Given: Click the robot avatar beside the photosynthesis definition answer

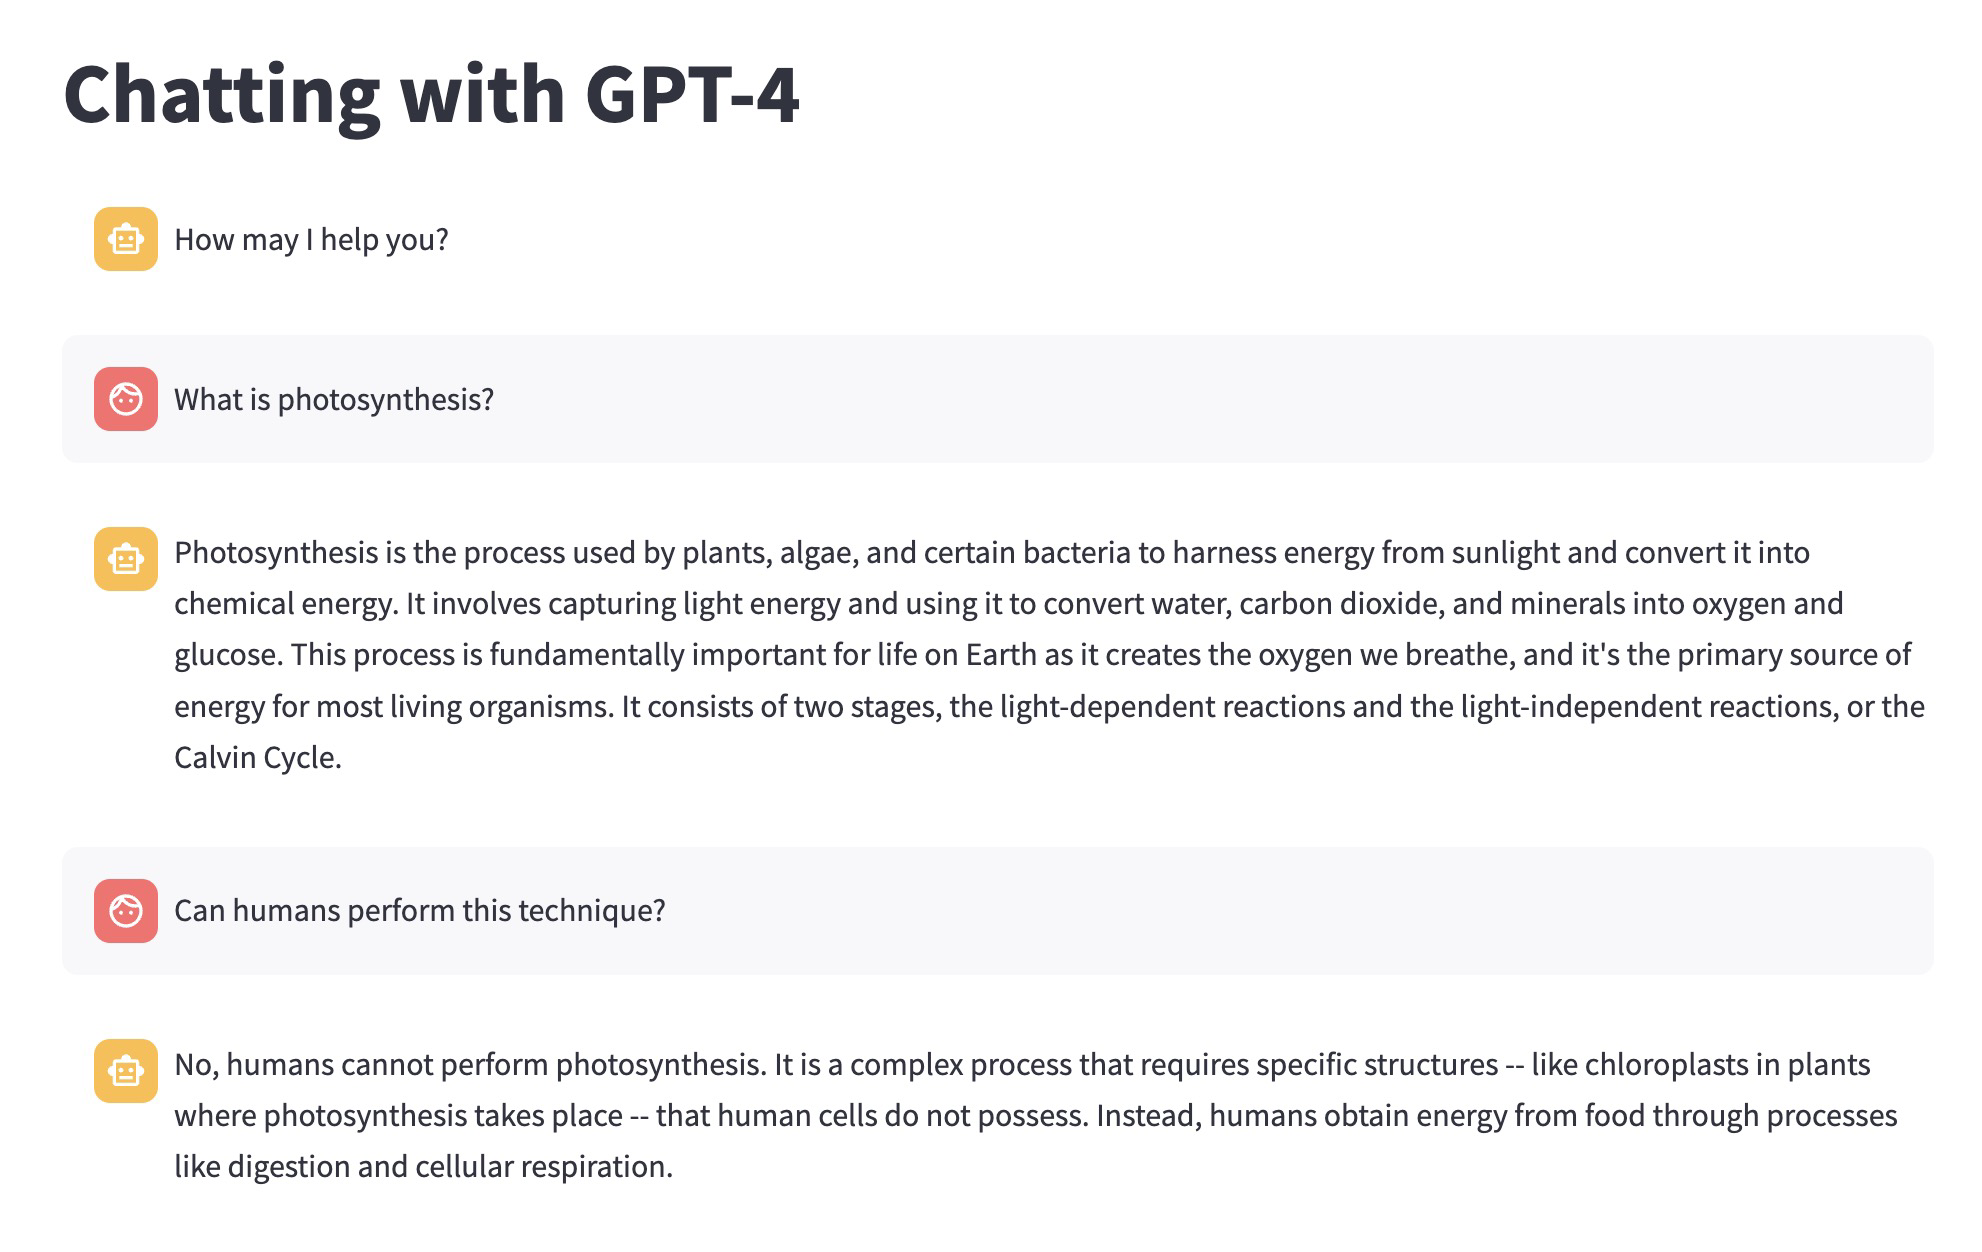Looking at the screenshot, I should point(126,559).
